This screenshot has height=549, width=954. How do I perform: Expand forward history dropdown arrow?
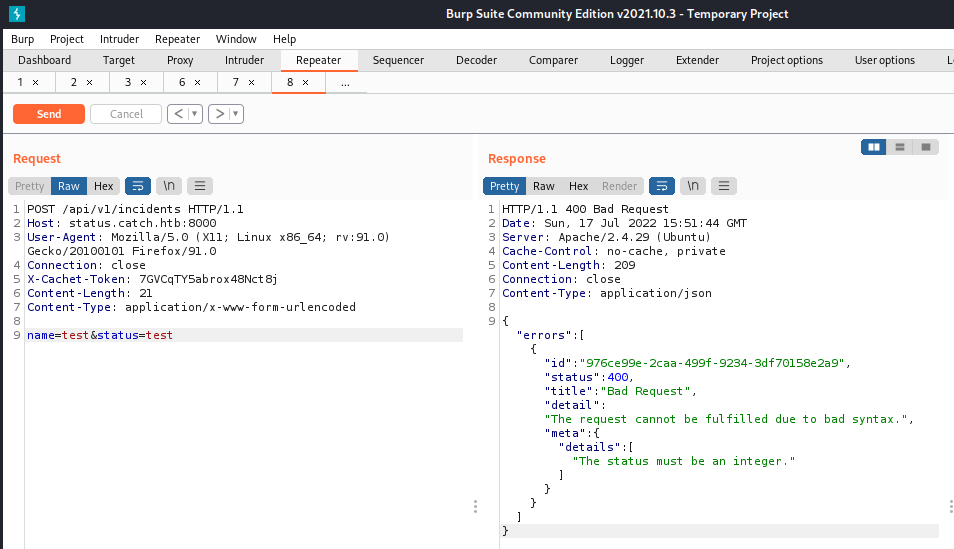[235, 114]
